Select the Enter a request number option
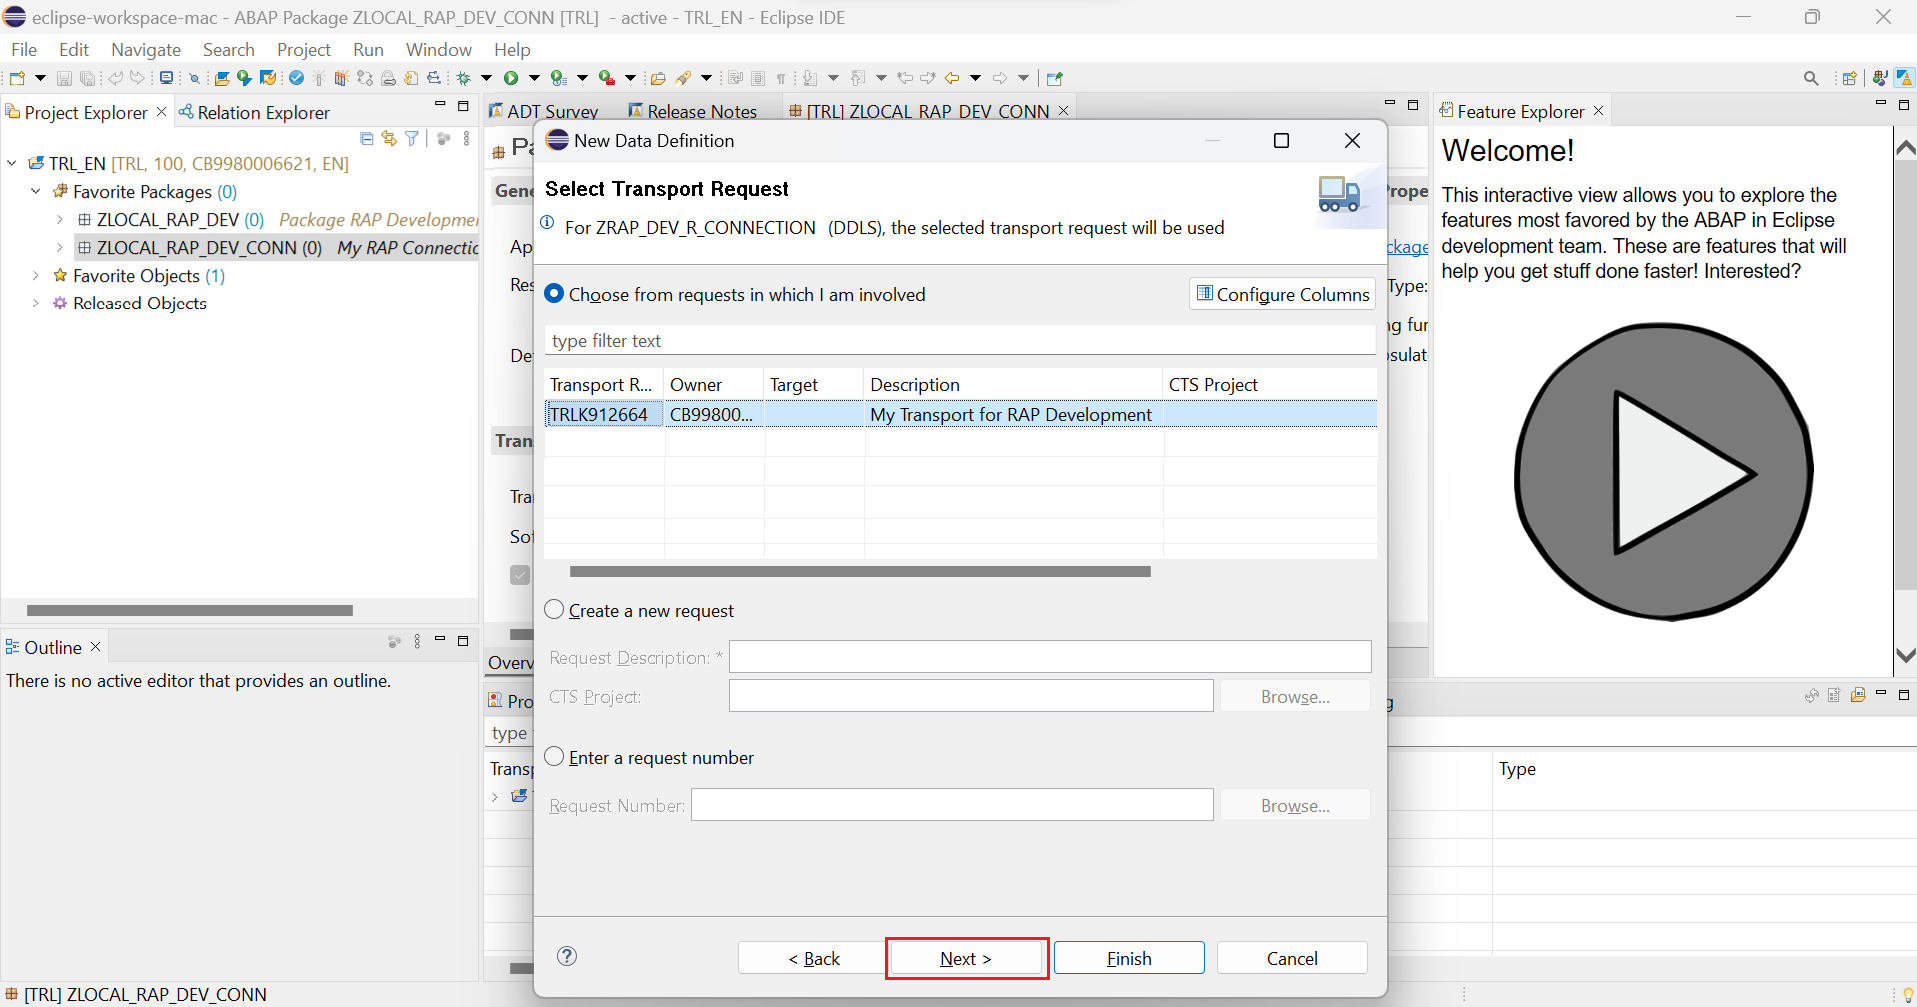Image resolution: width=1917 pixels, height=1007 pixels. point(554,757)
